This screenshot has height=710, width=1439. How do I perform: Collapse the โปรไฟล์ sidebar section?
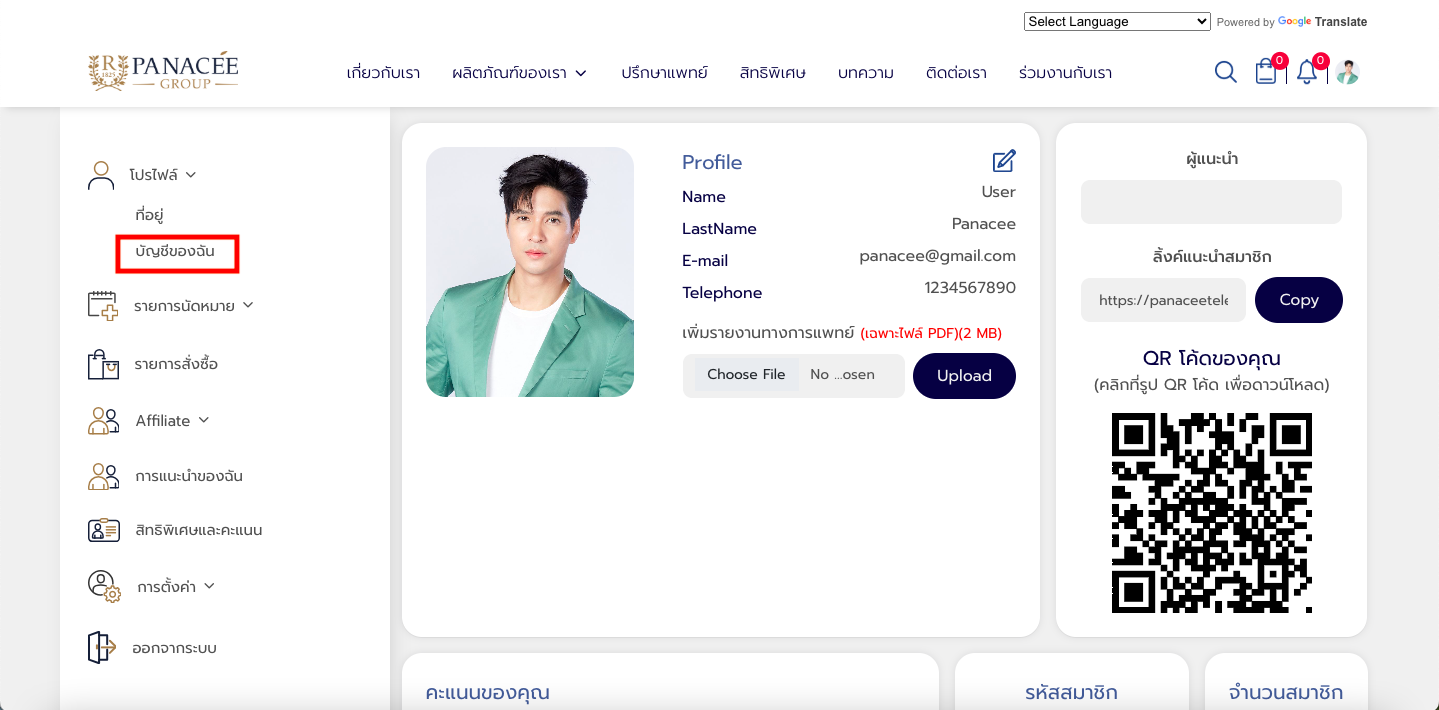pyautogui.click(x=162, y=174)
